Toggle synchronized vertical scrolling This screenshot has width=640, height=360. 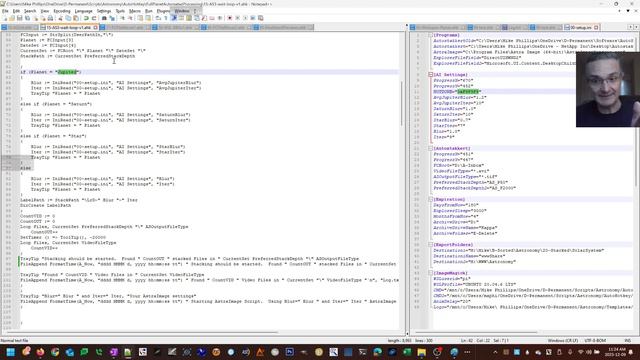(140, 18)
